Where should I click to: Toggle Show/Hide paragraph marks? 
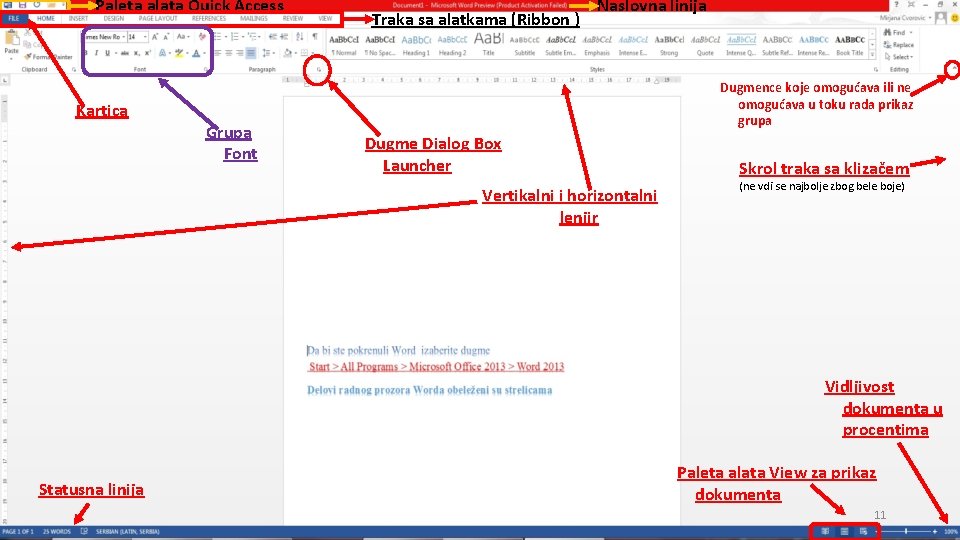click(315, 37)
